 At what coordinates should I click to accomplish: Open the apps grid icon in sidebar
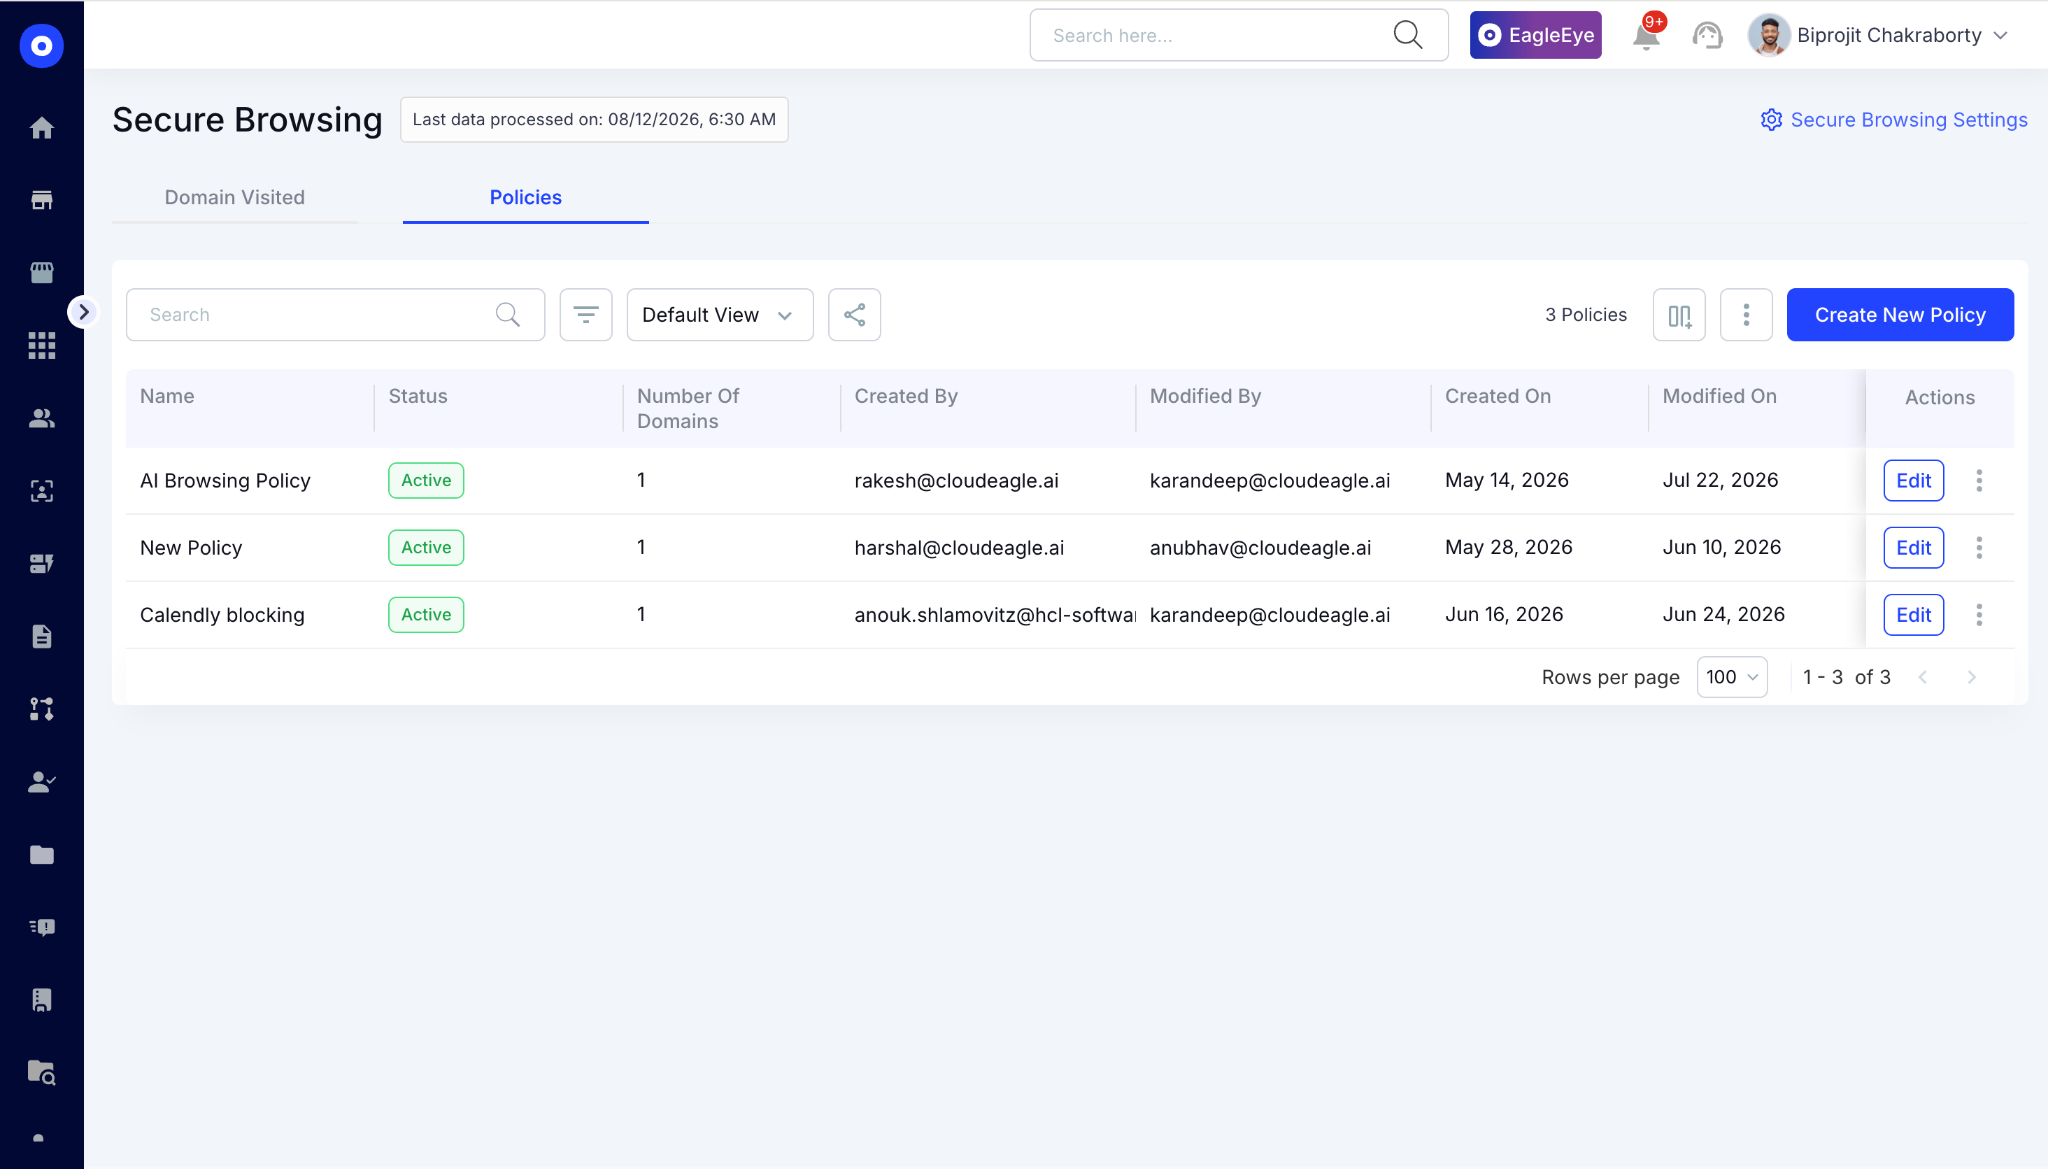coord(41,346)
